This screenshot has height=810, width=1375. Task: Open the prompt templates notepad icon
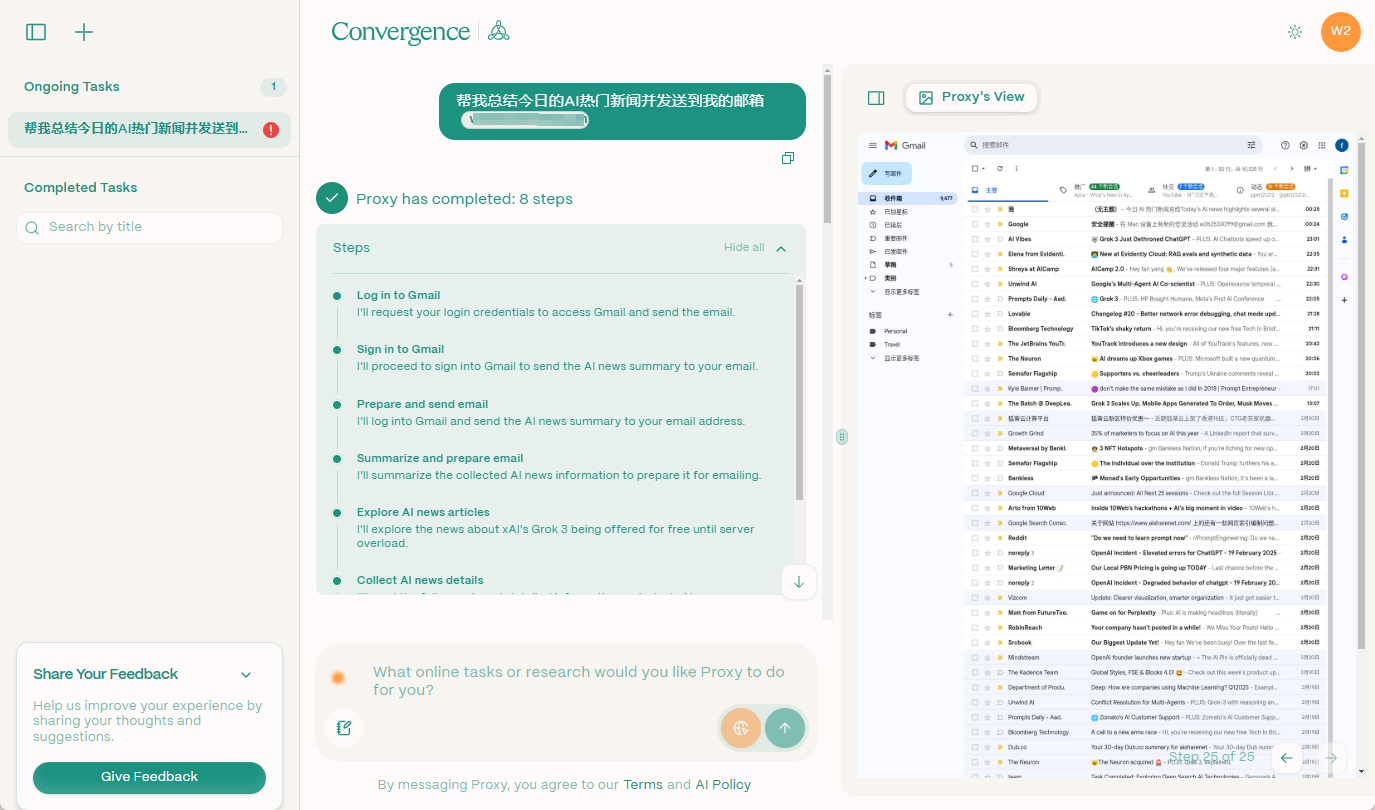point(344,728)
